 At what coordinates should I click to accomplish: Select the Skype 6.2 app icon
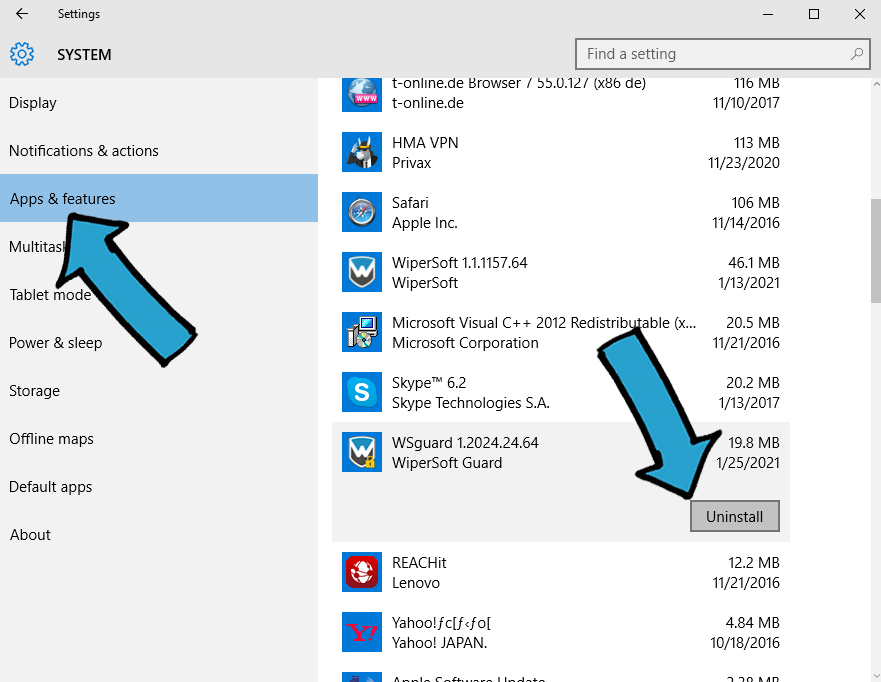(362, 392)
